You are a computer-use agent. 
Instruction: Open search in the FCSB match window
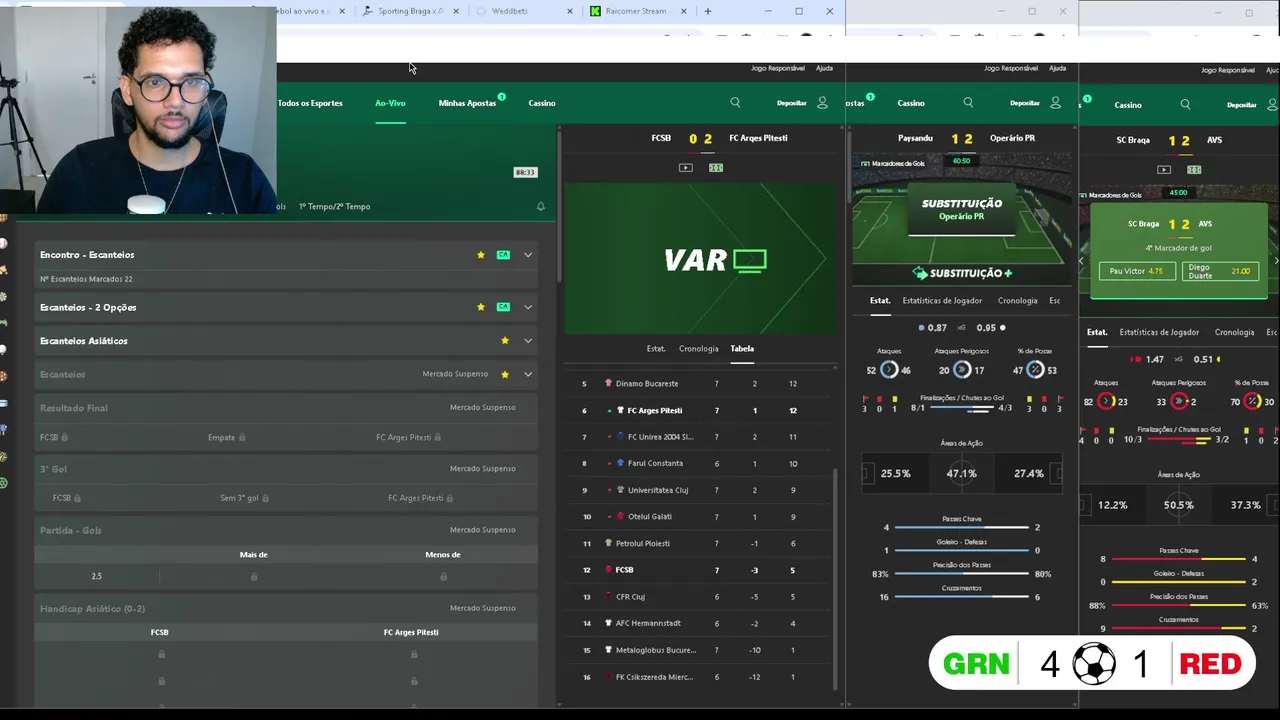click(735, 103)
